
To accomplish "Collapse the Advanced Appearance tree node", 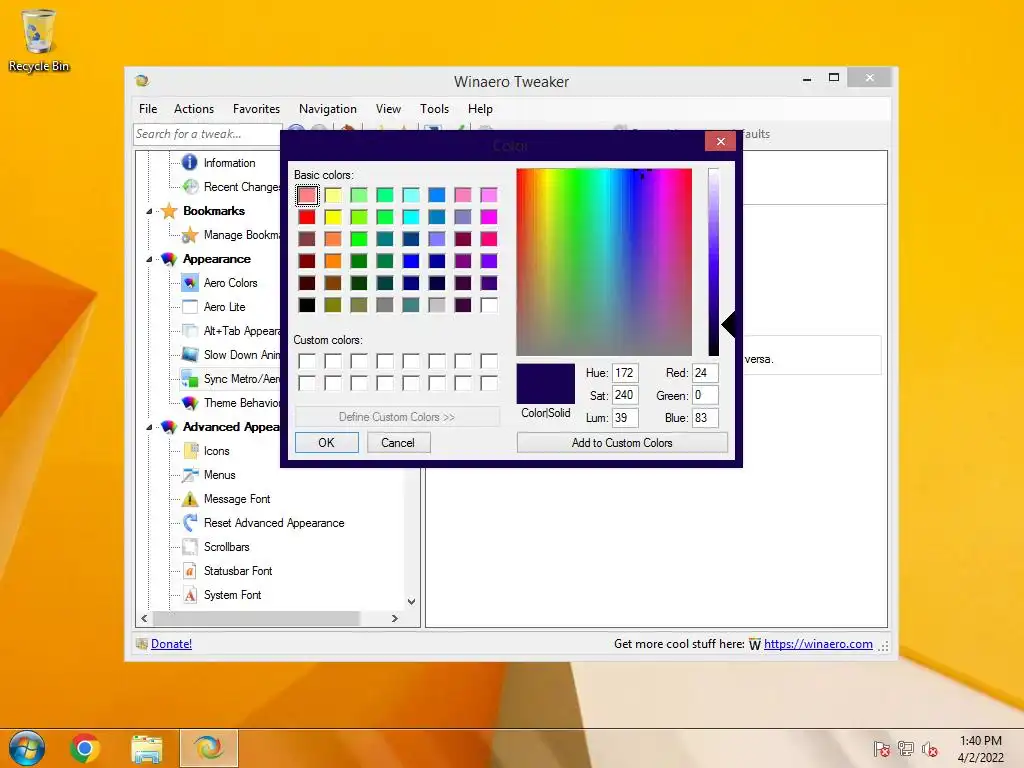I will click(149, 427).
